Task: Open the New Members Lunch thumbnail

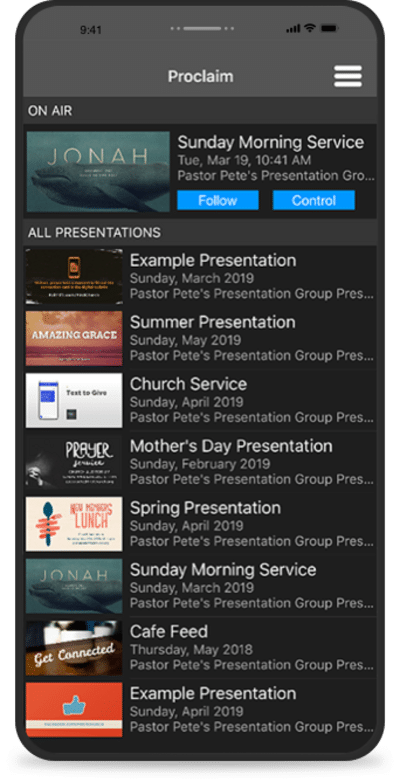Action: click(74, 524)
